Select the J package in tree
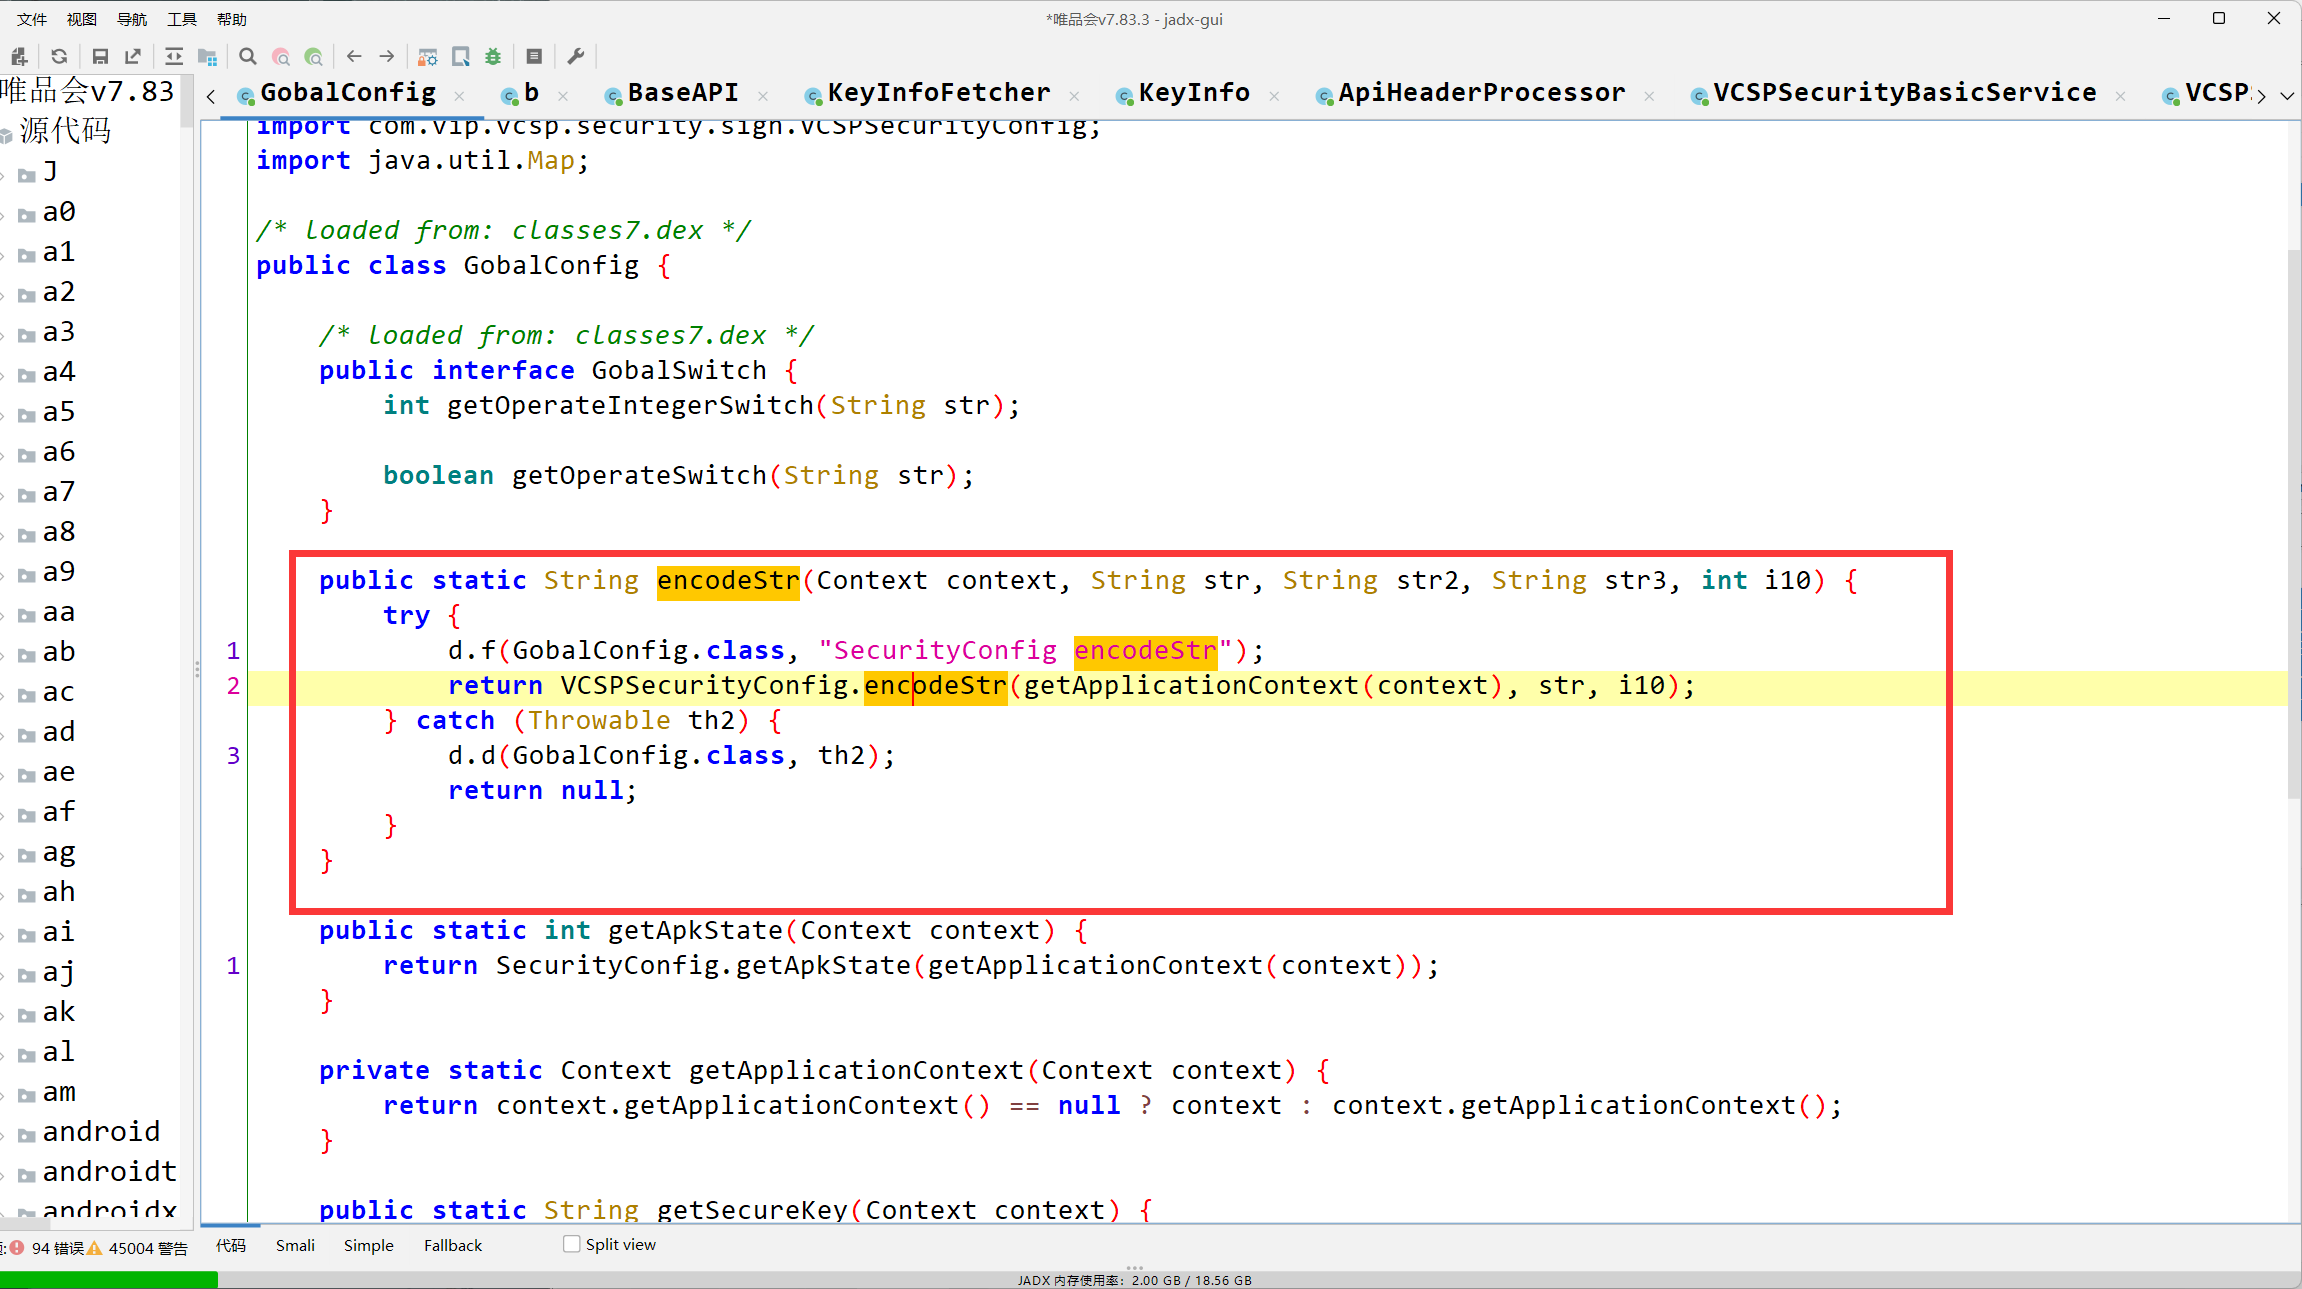Viewport: 2302px width, 1289px height. click(50, 172)
